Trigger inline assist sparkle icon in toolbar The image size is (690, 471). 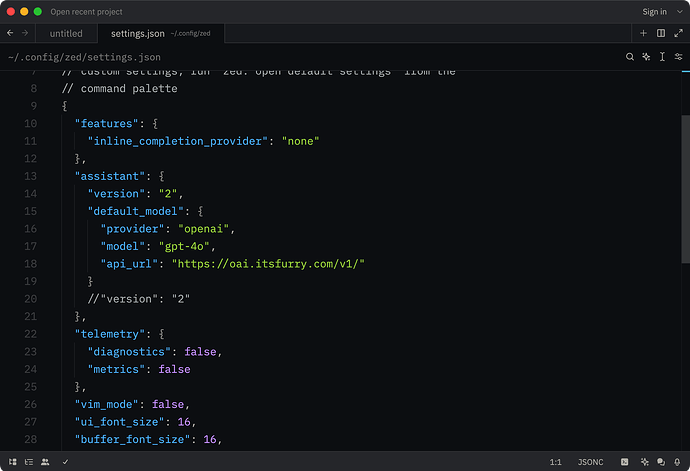tap(646, 57)
